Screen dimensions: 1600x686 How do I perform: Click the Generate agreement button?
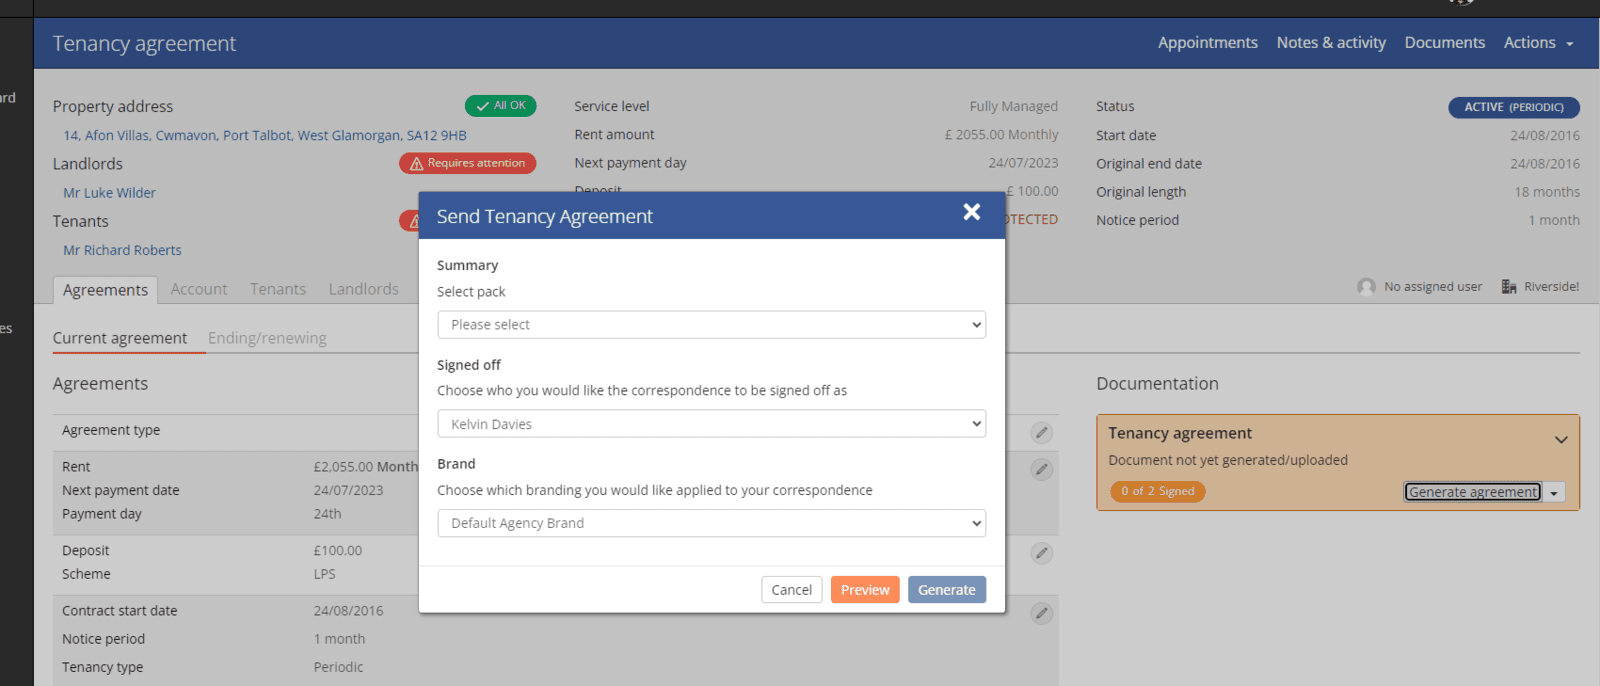tap(1472, 492)
